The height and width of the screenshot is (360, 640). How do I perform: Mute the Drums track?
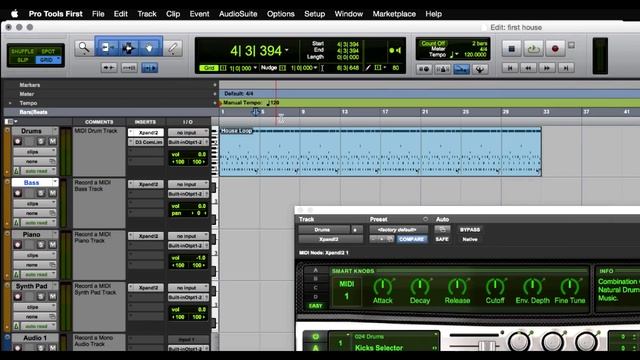pos(52,141)
